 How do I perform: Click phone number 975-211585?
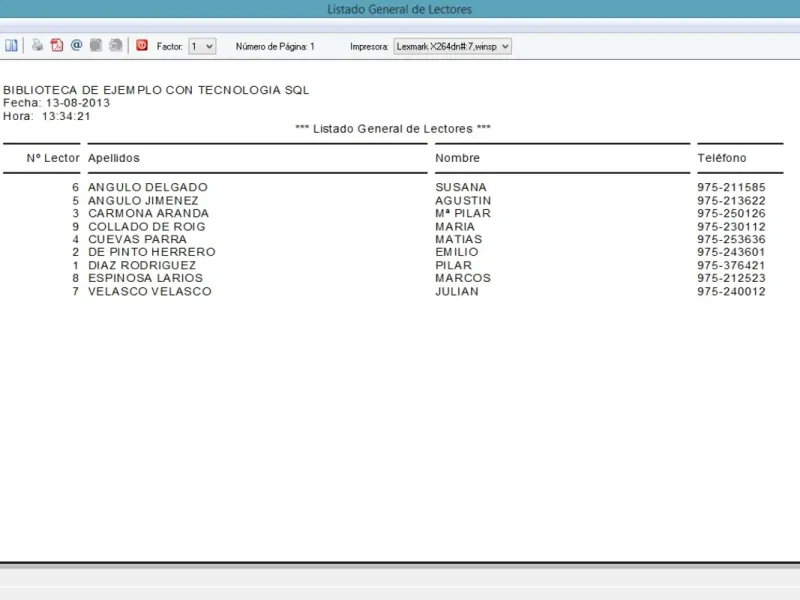tap(732, 187)
